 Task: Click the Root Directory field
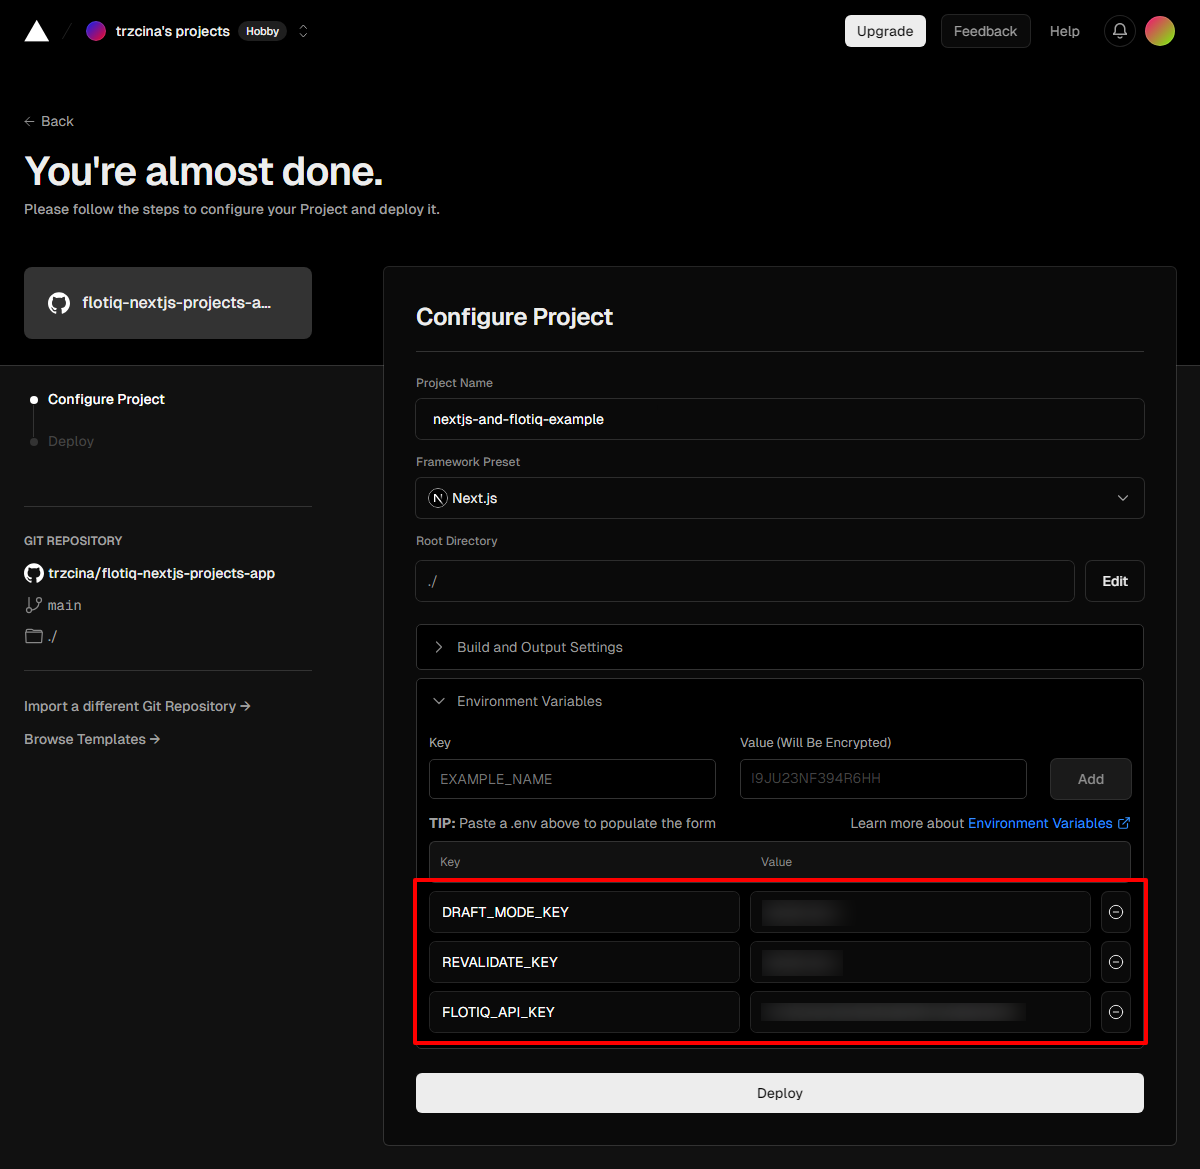(745, 581)
